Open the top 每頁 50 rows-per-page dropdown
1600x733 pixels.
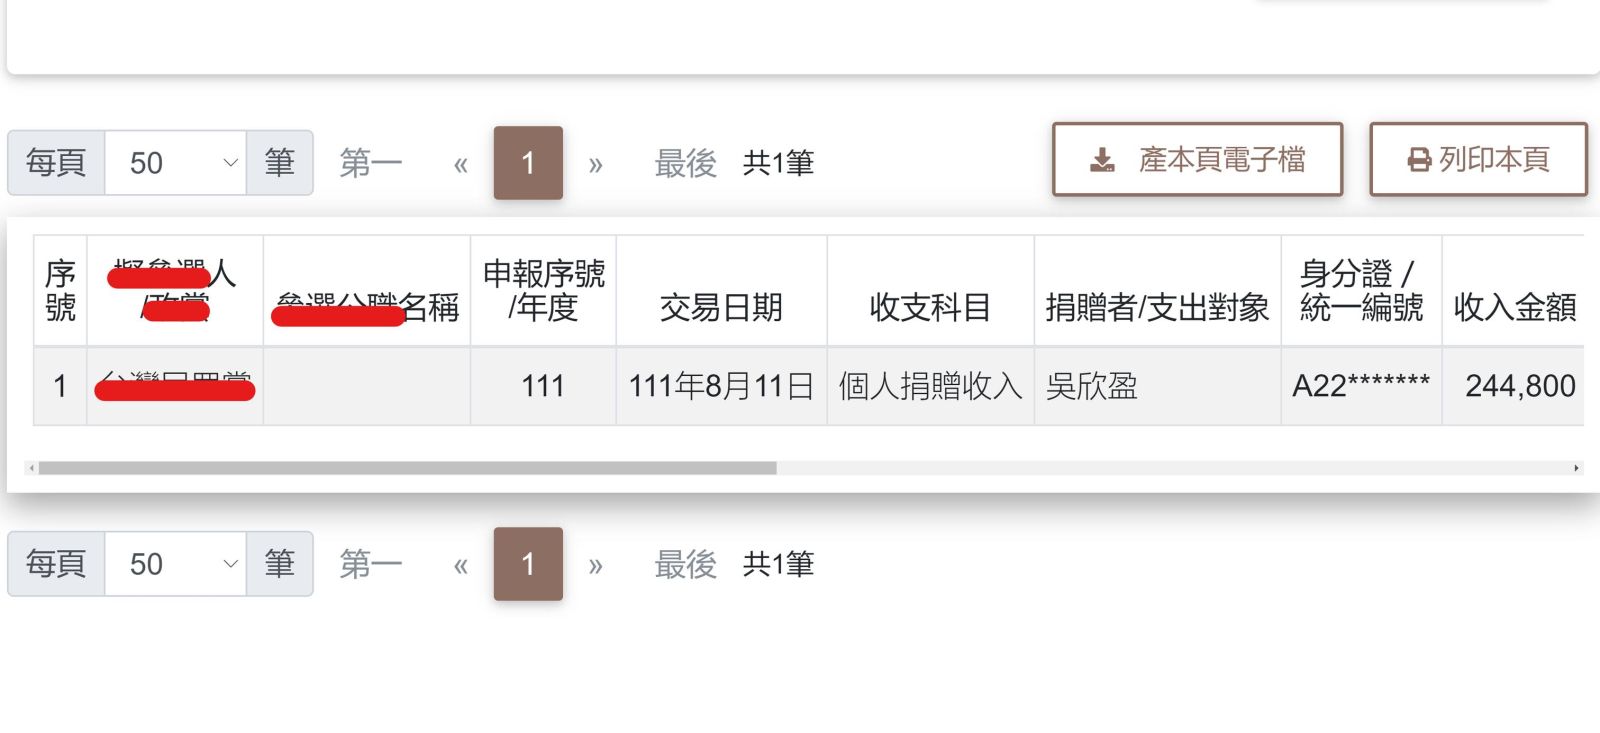175,163
